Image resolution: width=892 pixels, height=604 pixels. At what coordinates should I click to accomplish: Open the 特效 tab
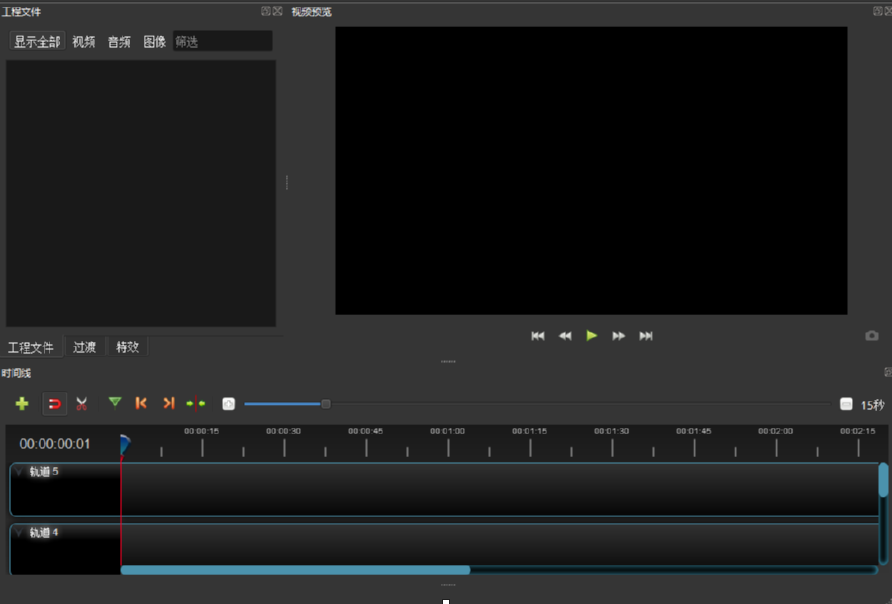tap(127, 346)
